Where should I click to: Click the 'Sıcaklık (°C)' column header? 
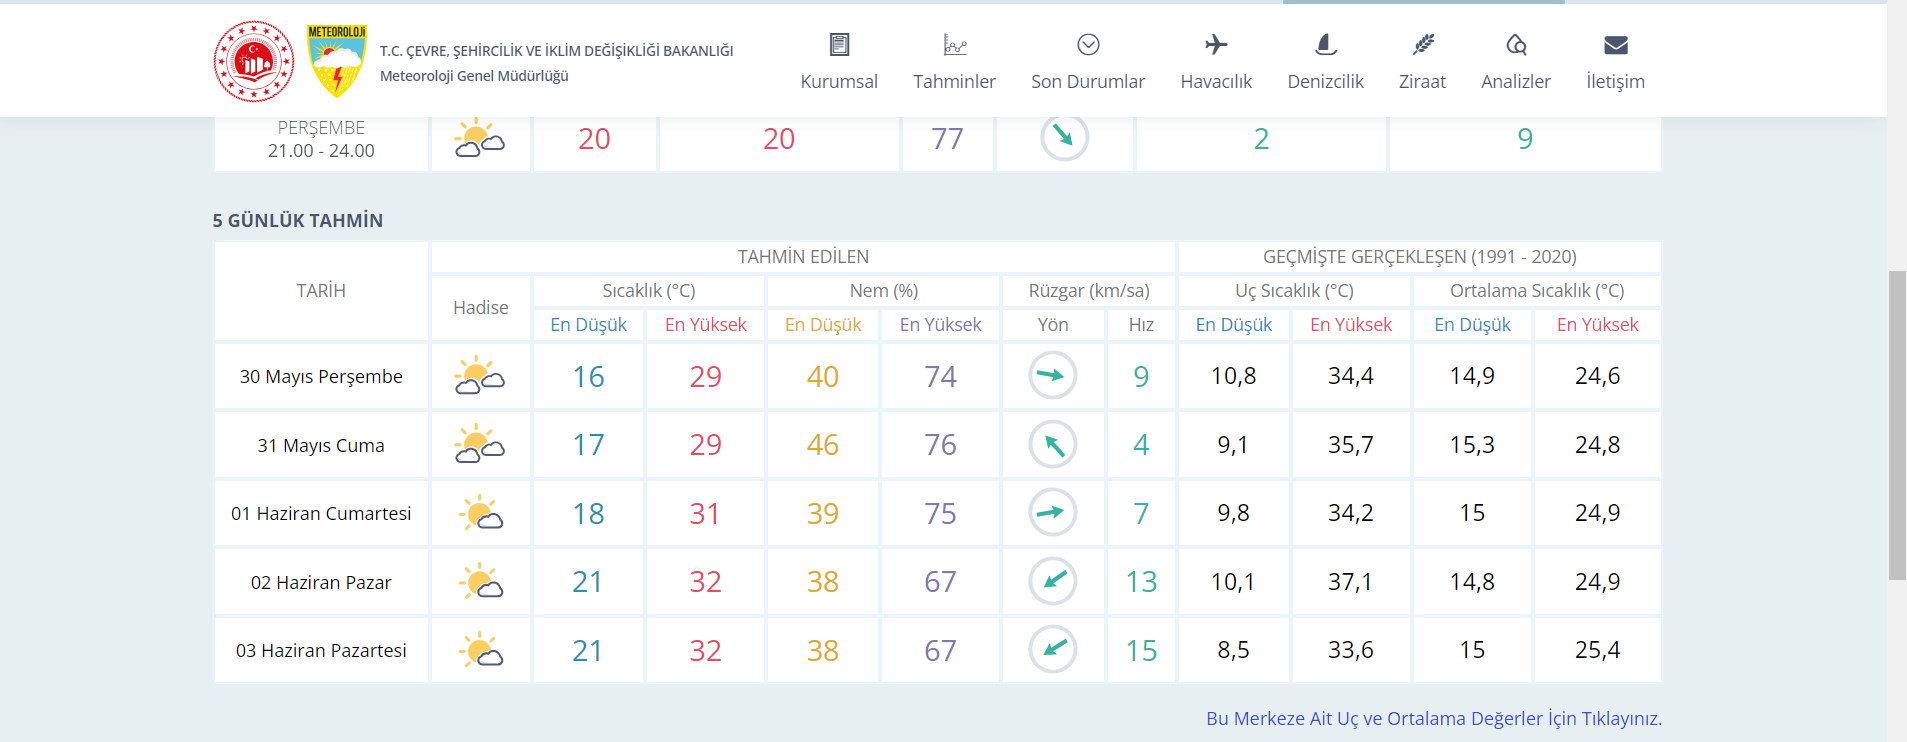[649, 291]
